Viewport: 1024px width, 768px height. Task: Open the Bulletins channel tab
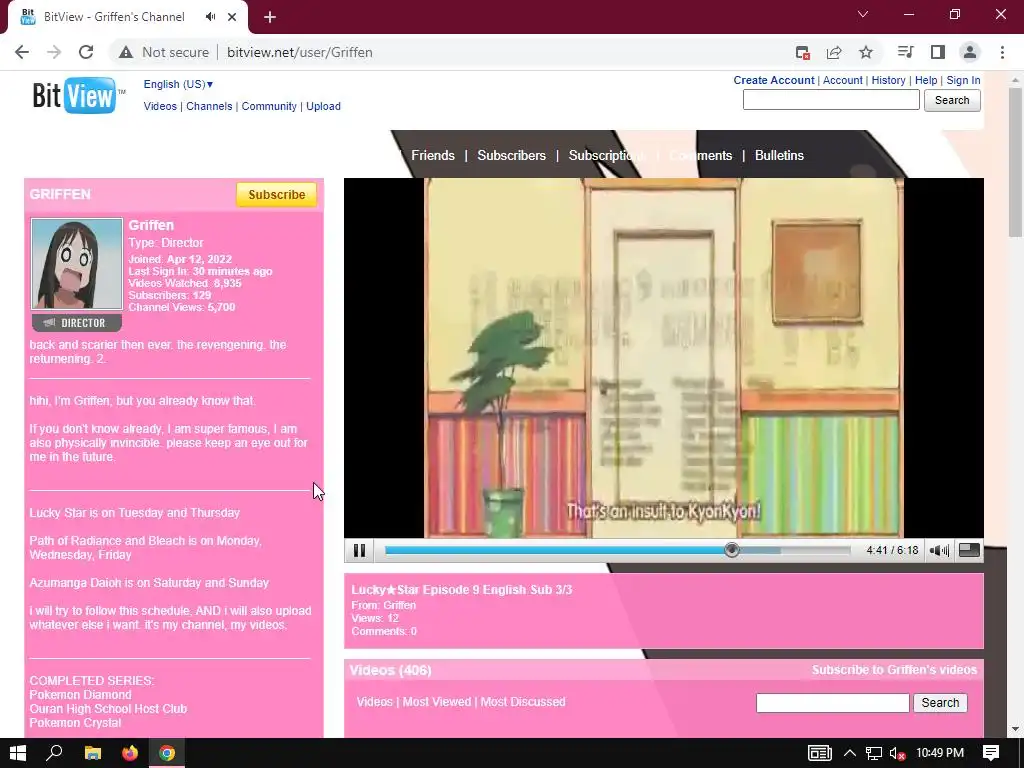(x=779, y=155)
